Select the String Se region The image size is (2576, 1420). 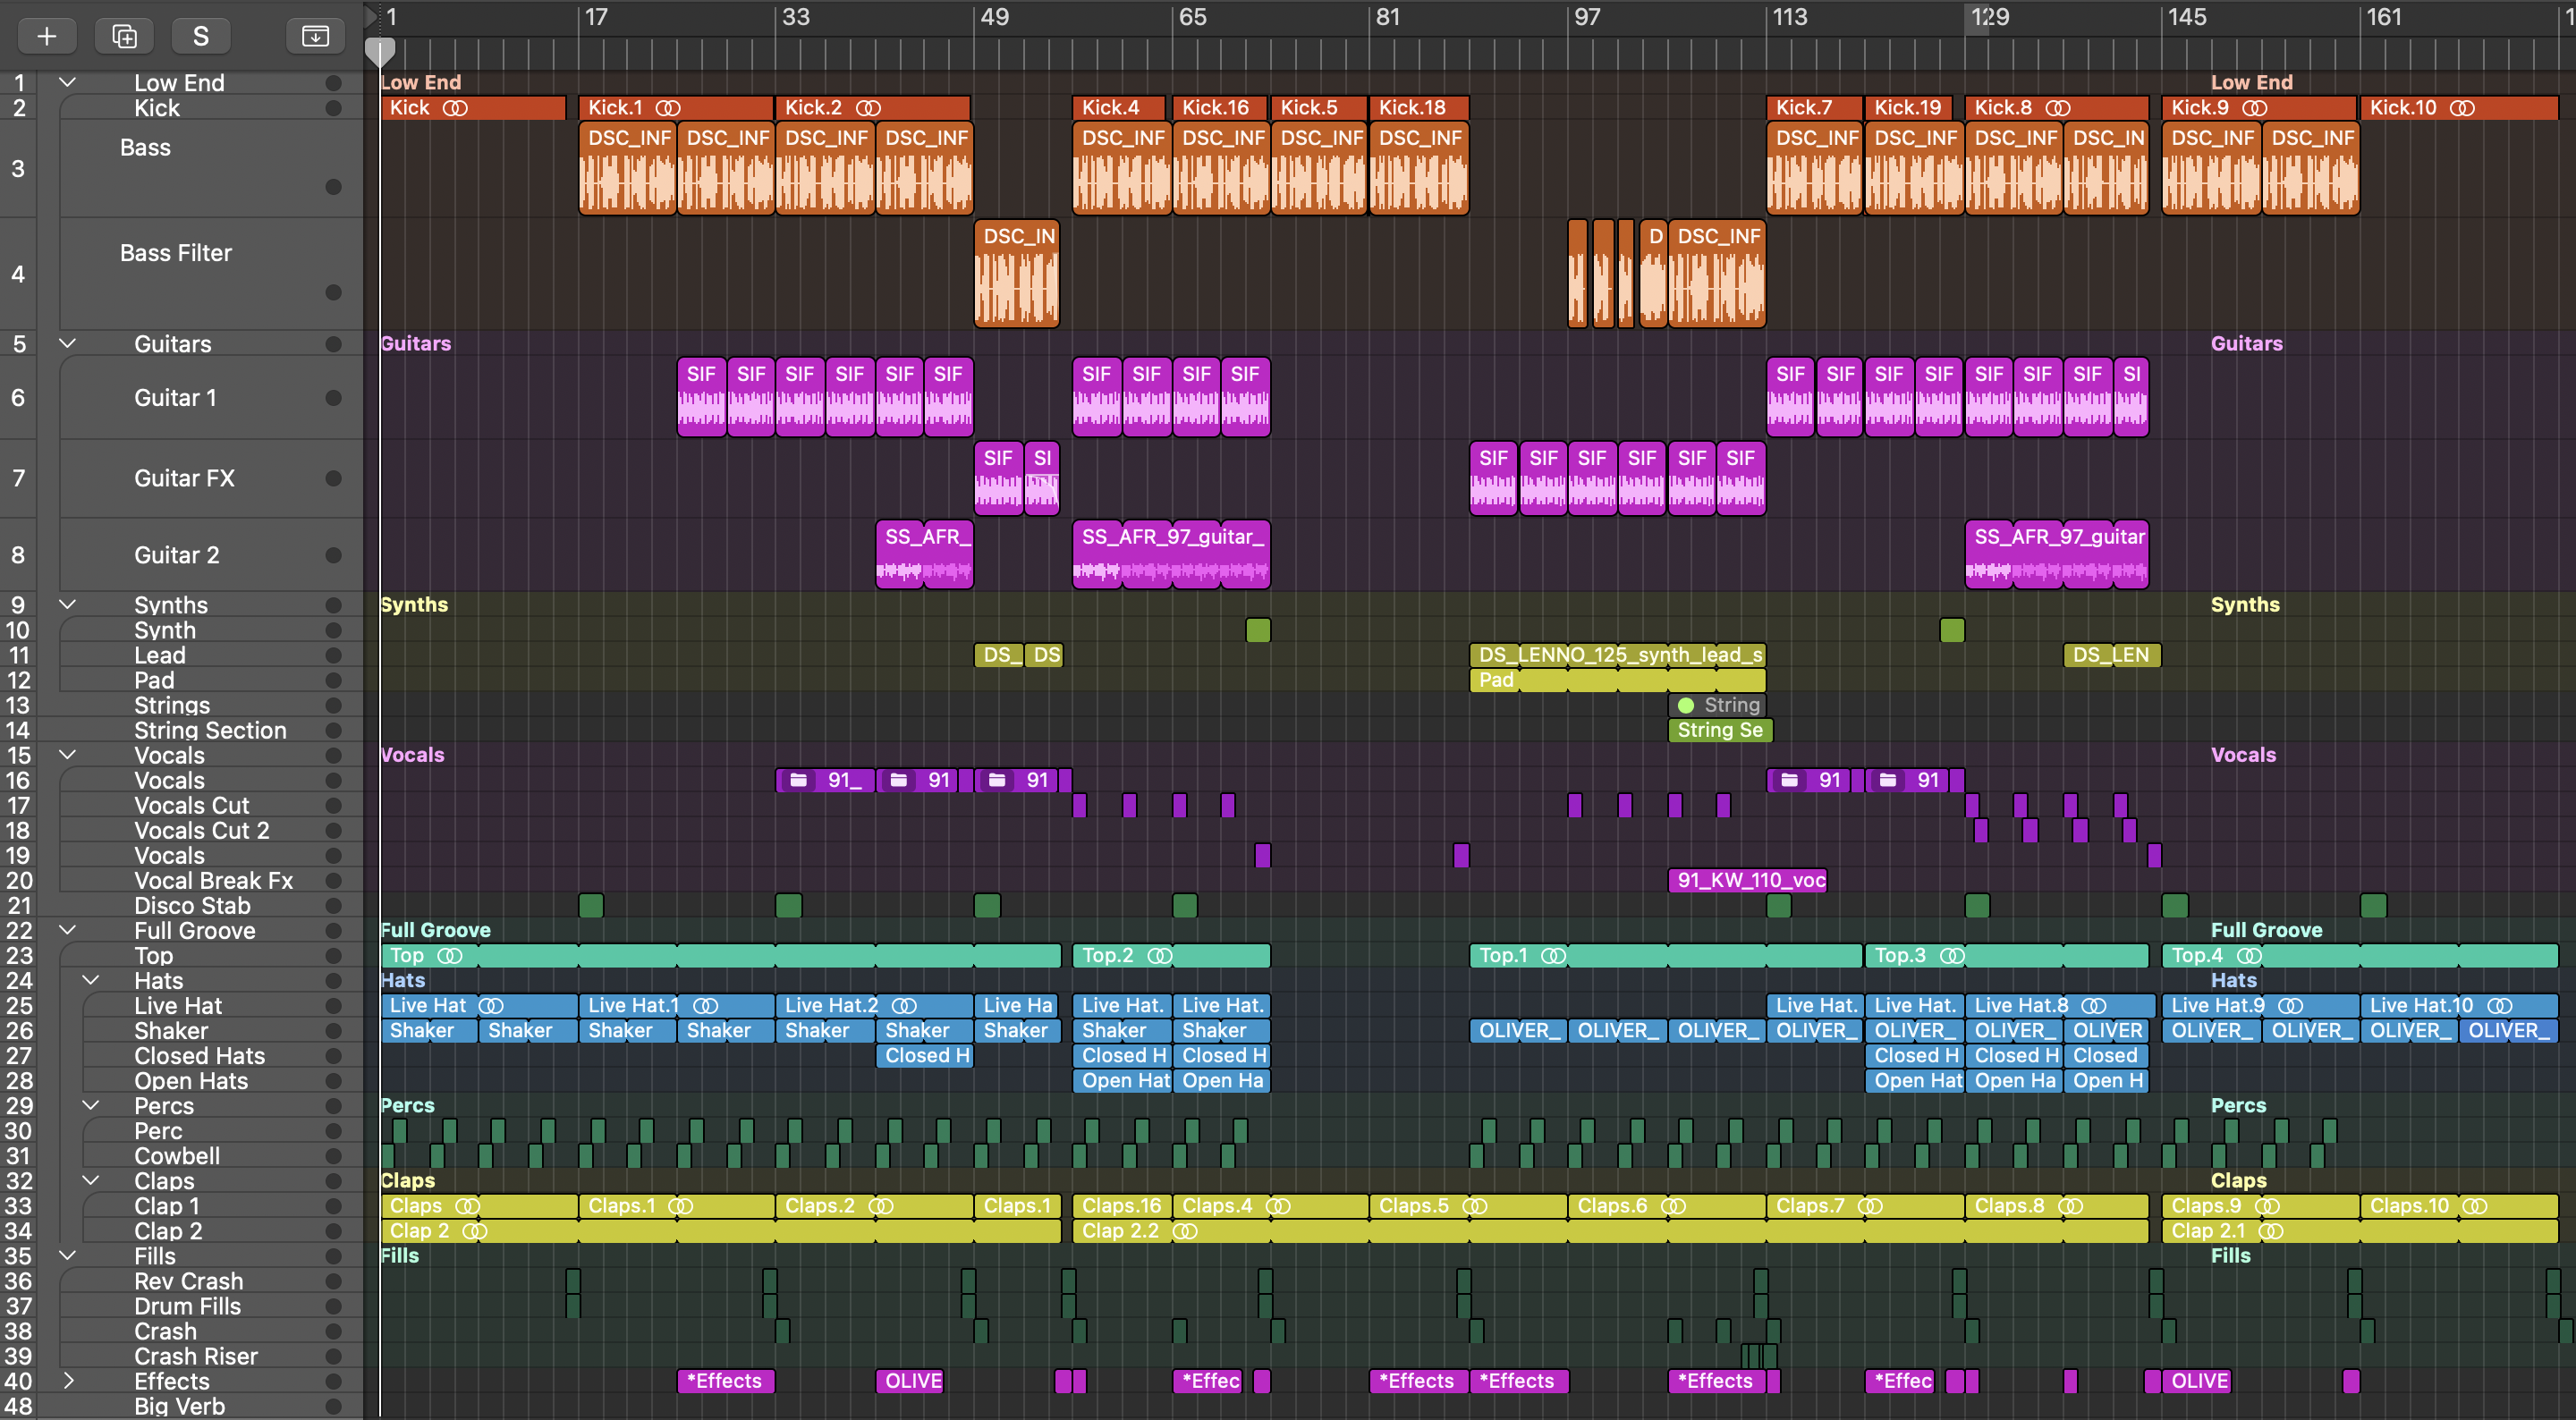[1720, 731]
